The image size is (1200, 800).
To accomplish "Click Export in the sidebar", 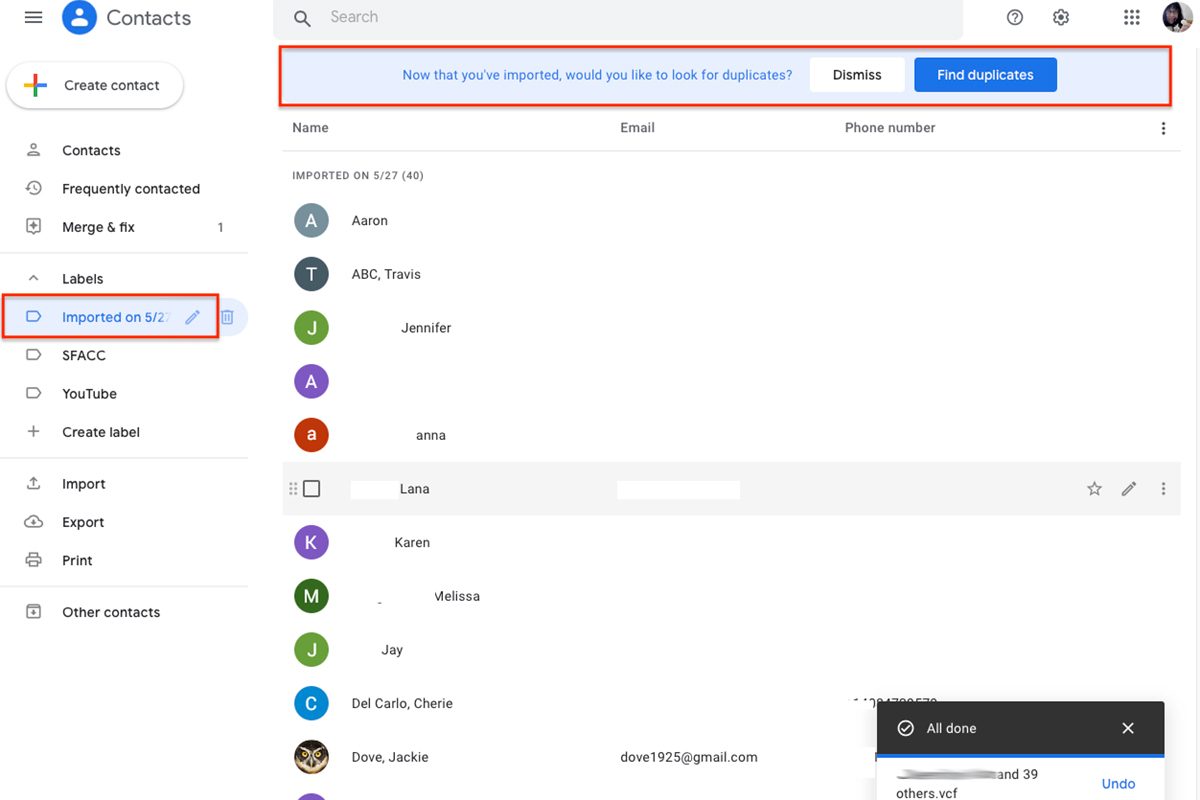I will [83, 522].
